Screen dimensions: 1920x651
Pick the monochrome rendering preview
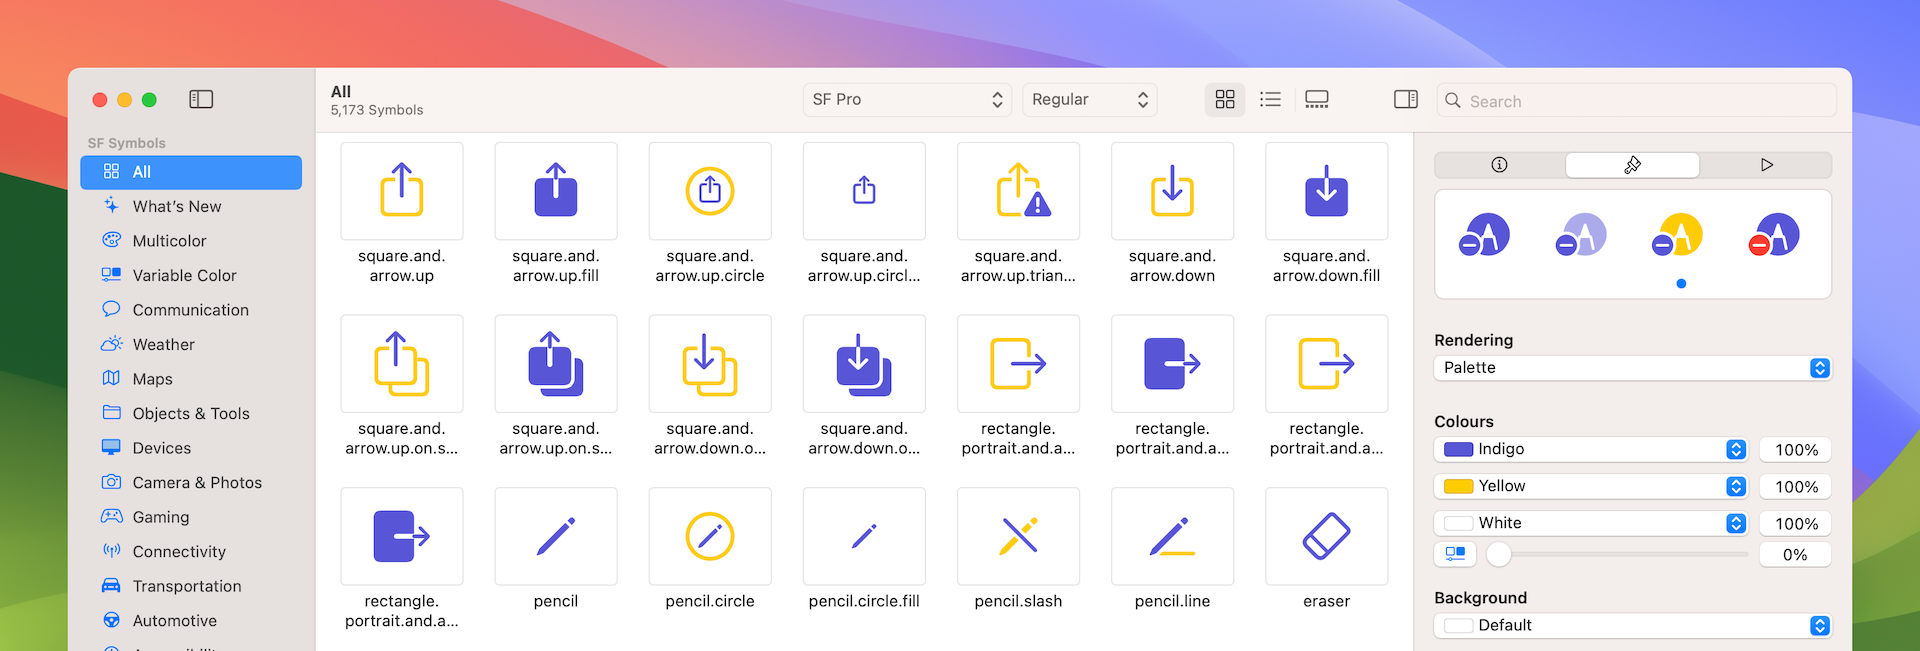(x=1485, y=236)
